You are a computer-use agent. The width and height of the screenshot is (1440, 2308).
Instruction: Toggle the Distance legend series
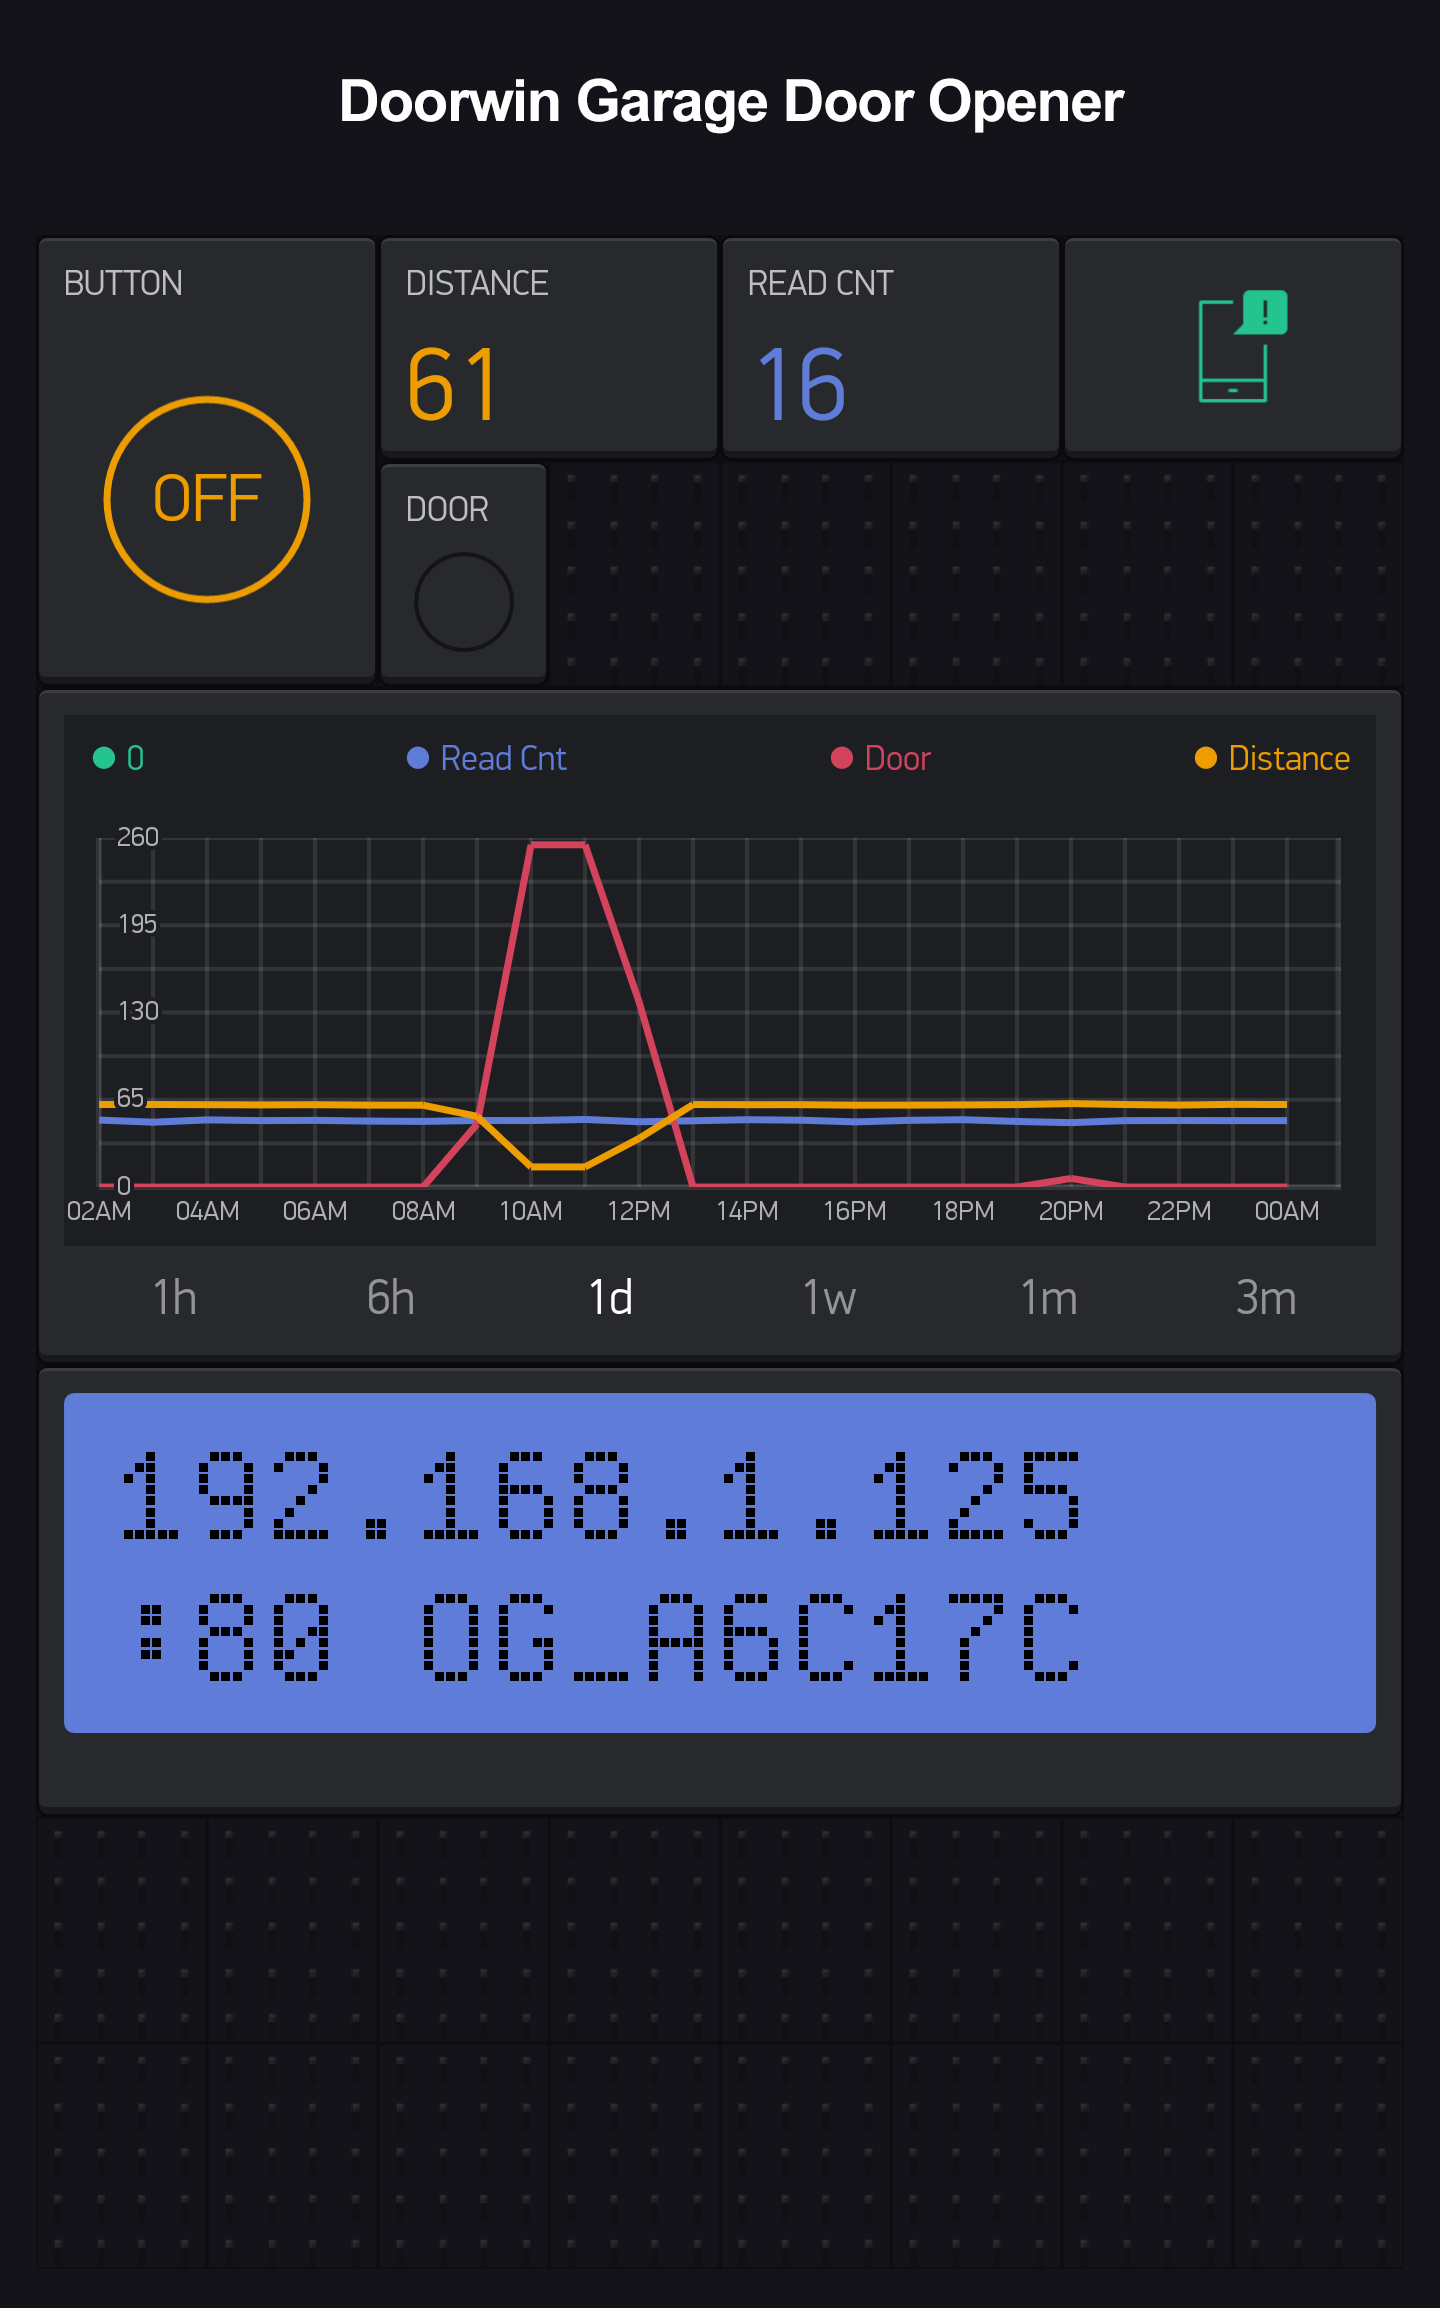pos(1272,758)
